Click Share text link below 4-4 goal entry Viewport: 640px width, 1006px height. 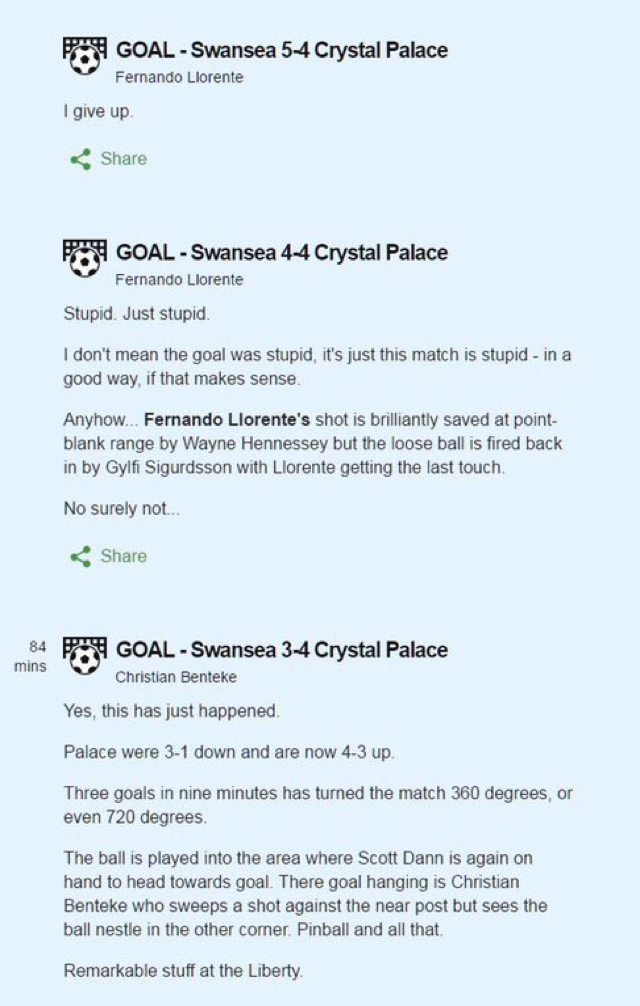(x=123, y=556)
